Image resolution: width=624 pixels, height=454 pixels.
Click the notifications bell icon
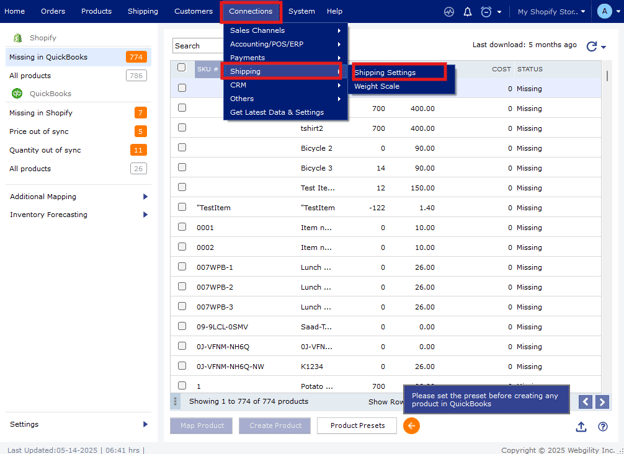coord(467,12)
